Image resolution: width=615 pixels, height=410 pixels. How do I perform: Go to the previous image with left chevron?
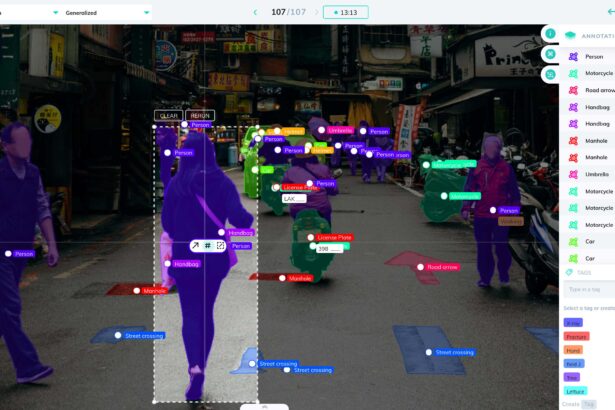255,13
